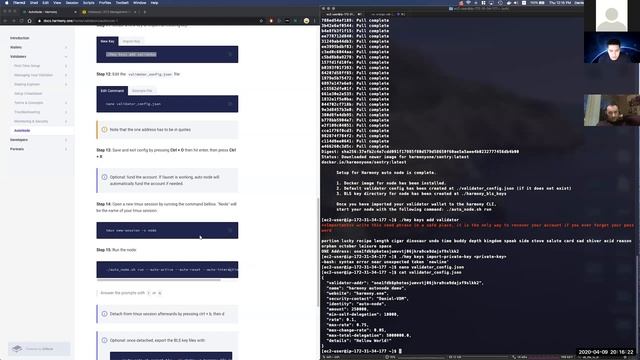The image size is (640, 360).
Task: Open the menu bar clock
Action: [560, 2]
